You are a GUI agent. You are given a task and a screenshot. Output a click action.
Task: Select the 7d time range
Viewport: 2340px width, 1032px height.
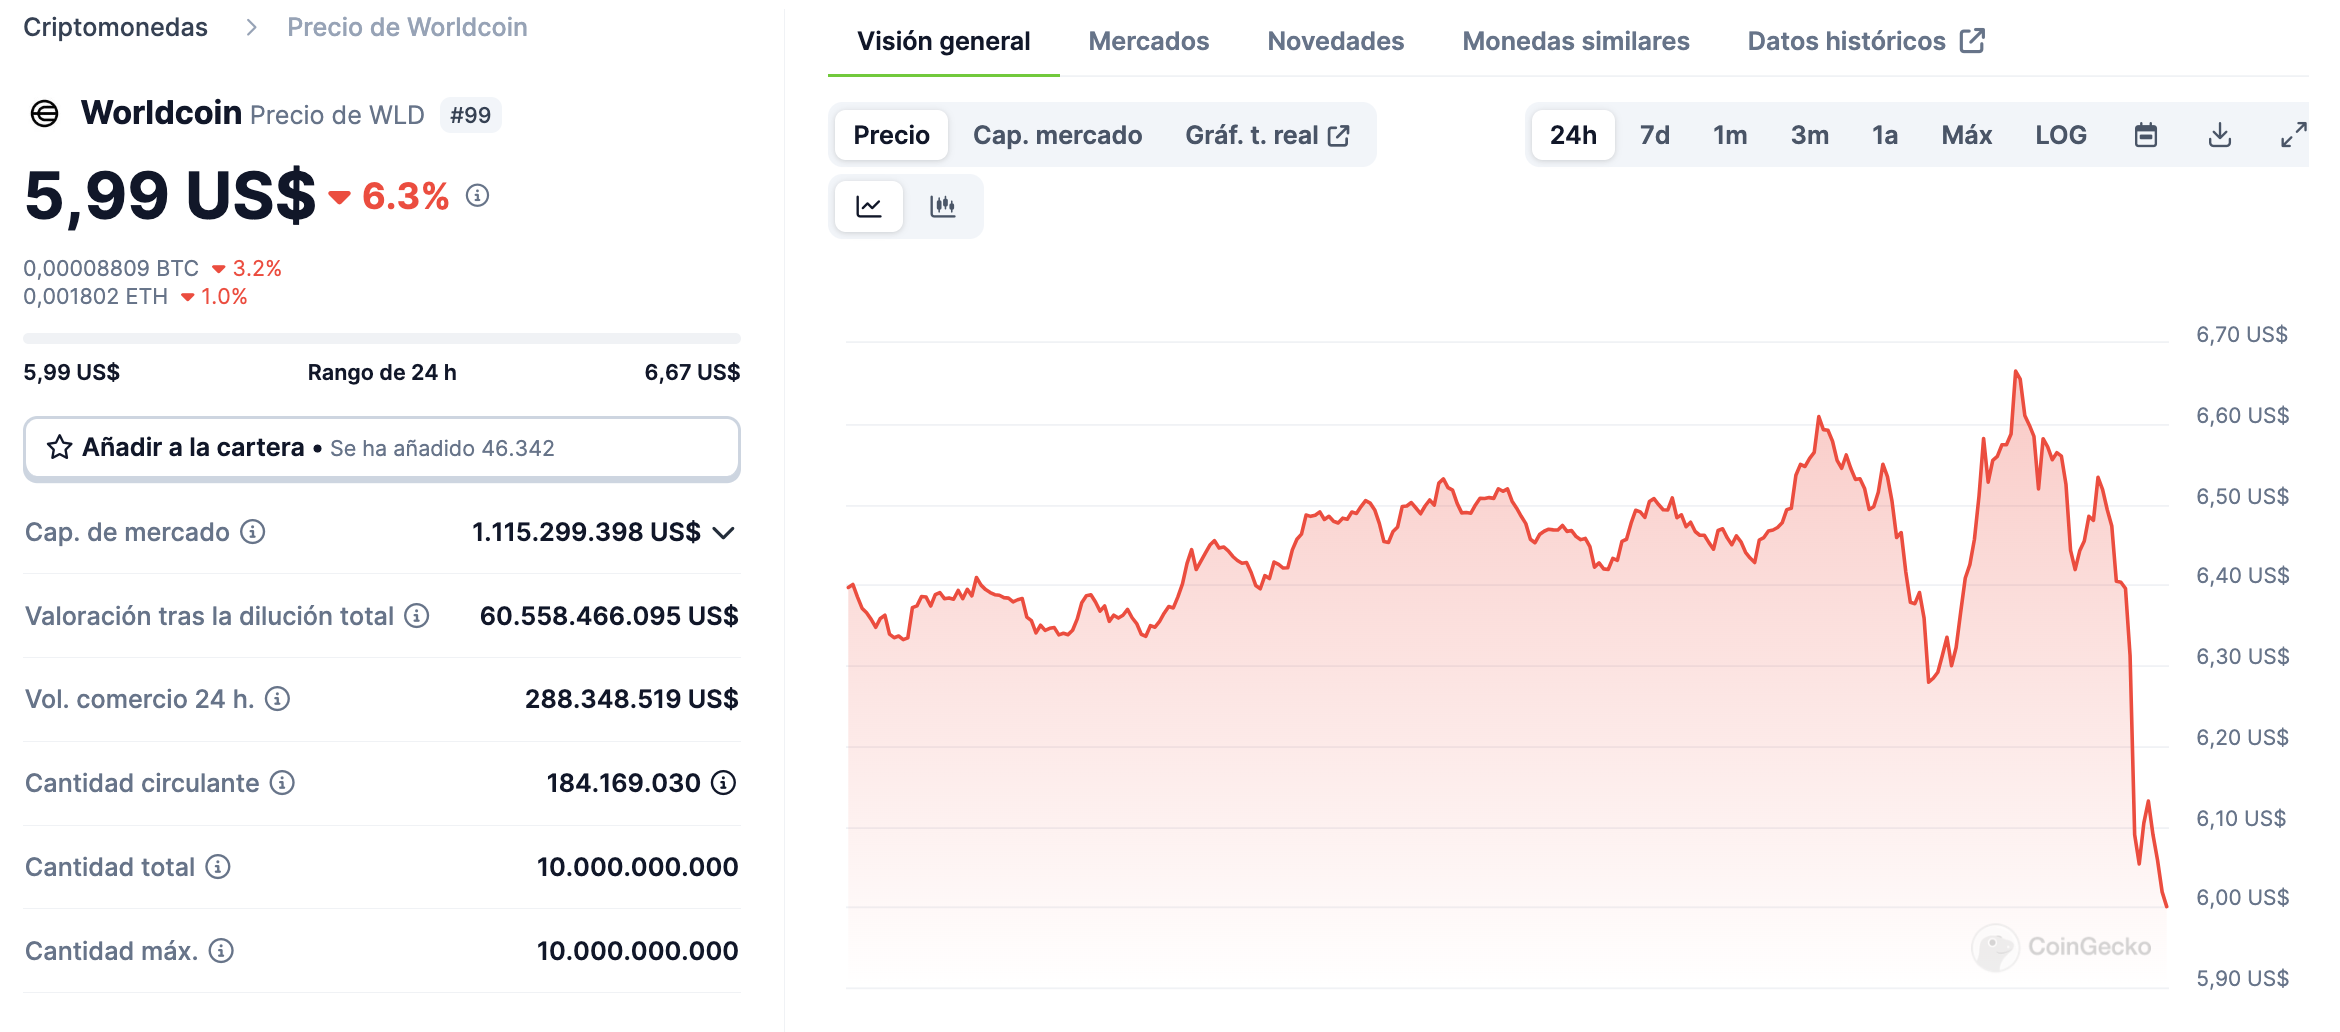coord(1654,135)
